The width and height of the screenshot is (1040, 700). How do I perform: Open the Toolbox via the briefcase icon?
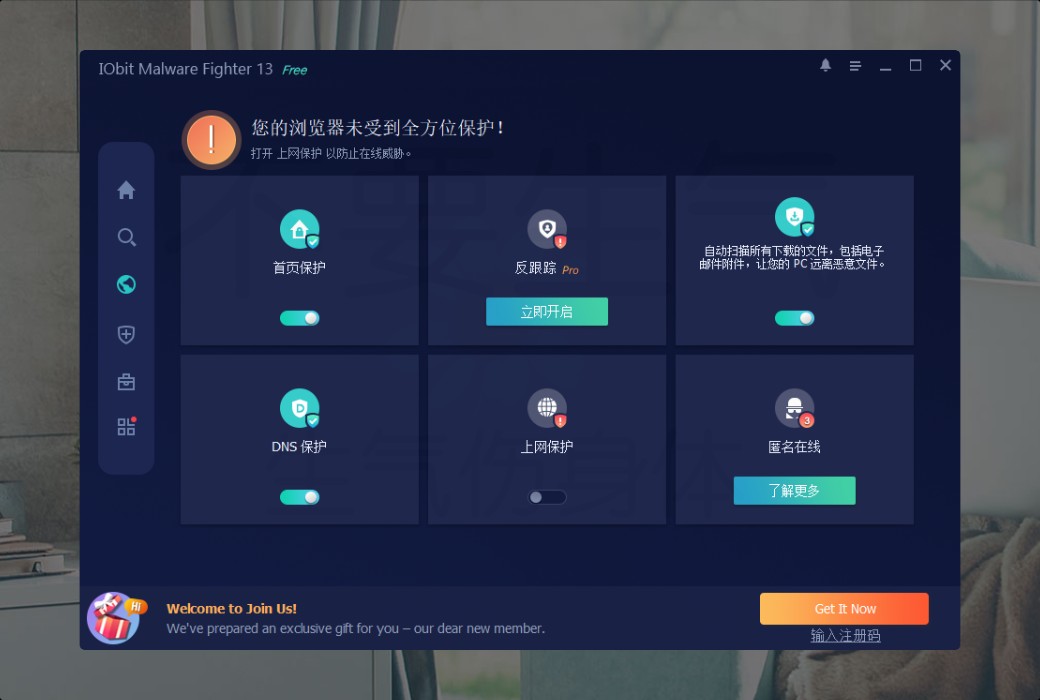pos(126,381)
